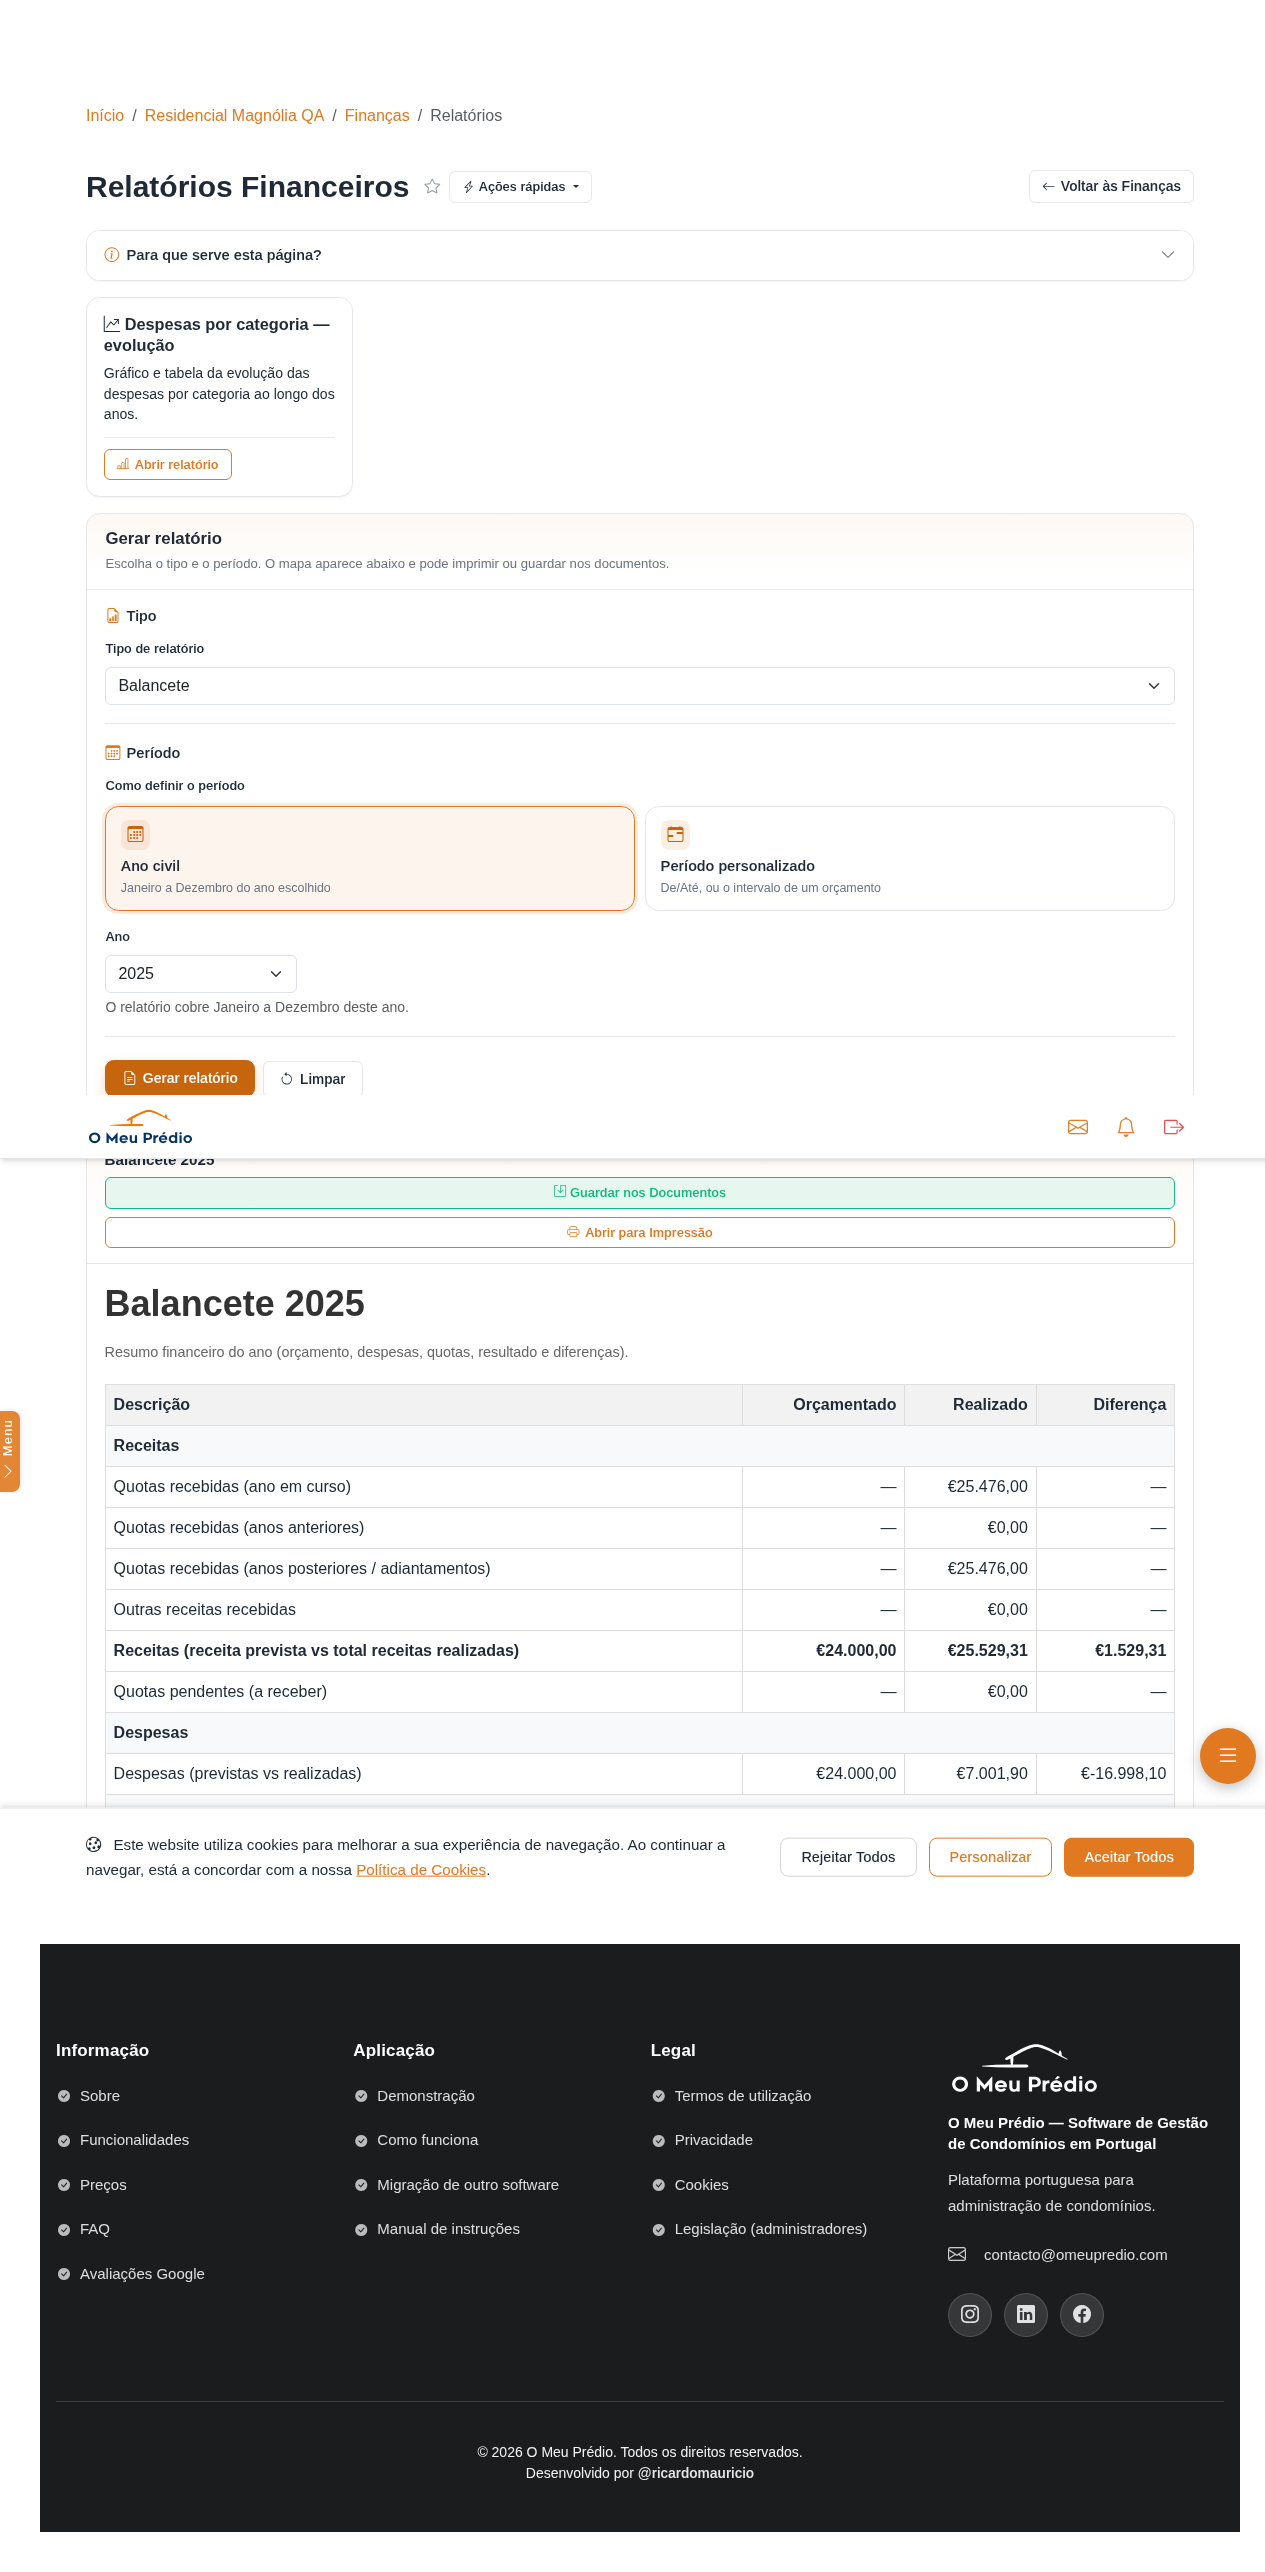Click the footer email envelope icon
Screen dimensions: 1265x2572
click(957, 2254)
